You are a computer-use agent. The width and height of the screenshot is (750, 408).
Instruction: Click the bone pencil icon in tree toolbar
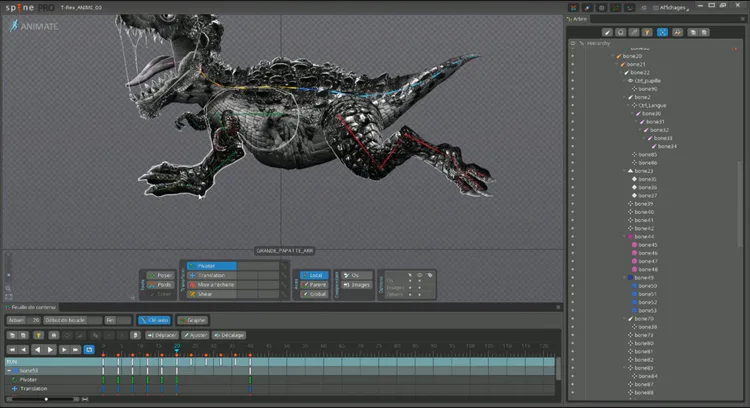point(607,32)
